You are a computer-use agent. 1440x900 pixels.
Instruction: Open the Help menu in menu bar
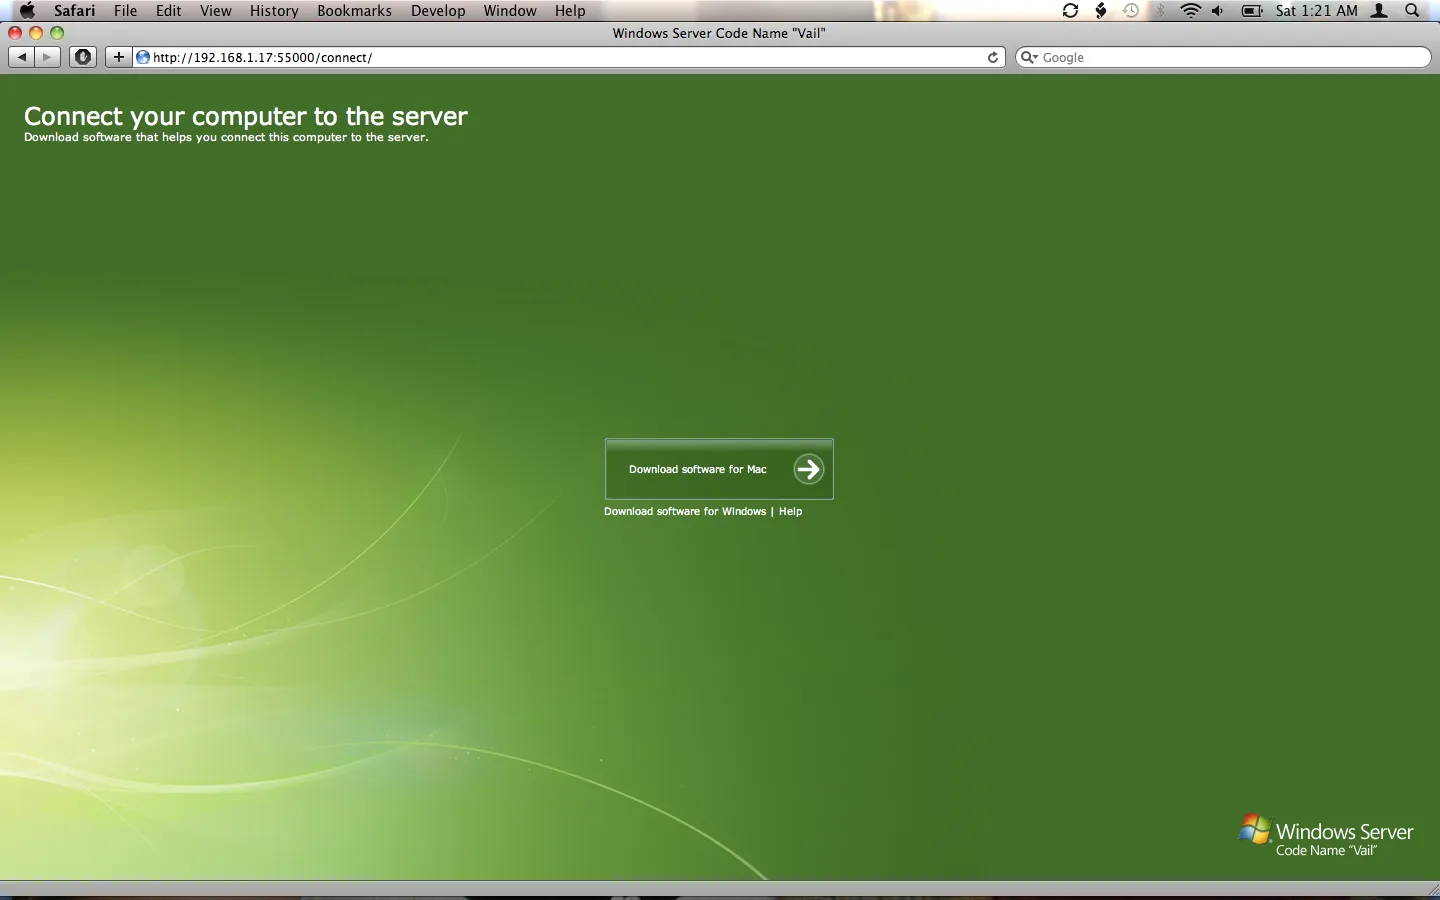tap(570, 10)
